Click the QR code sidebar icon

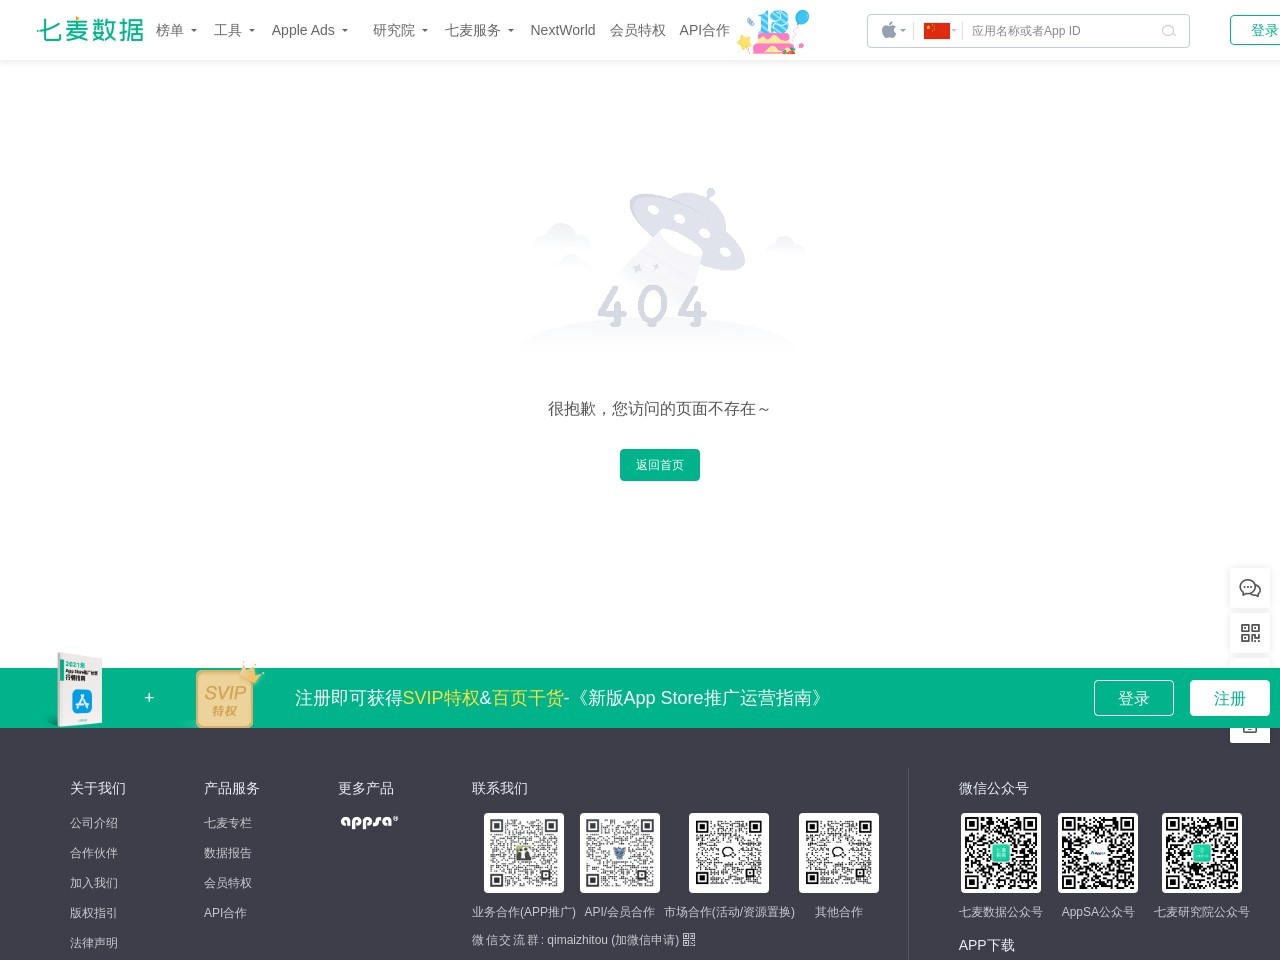click(x=1250, y=633)
